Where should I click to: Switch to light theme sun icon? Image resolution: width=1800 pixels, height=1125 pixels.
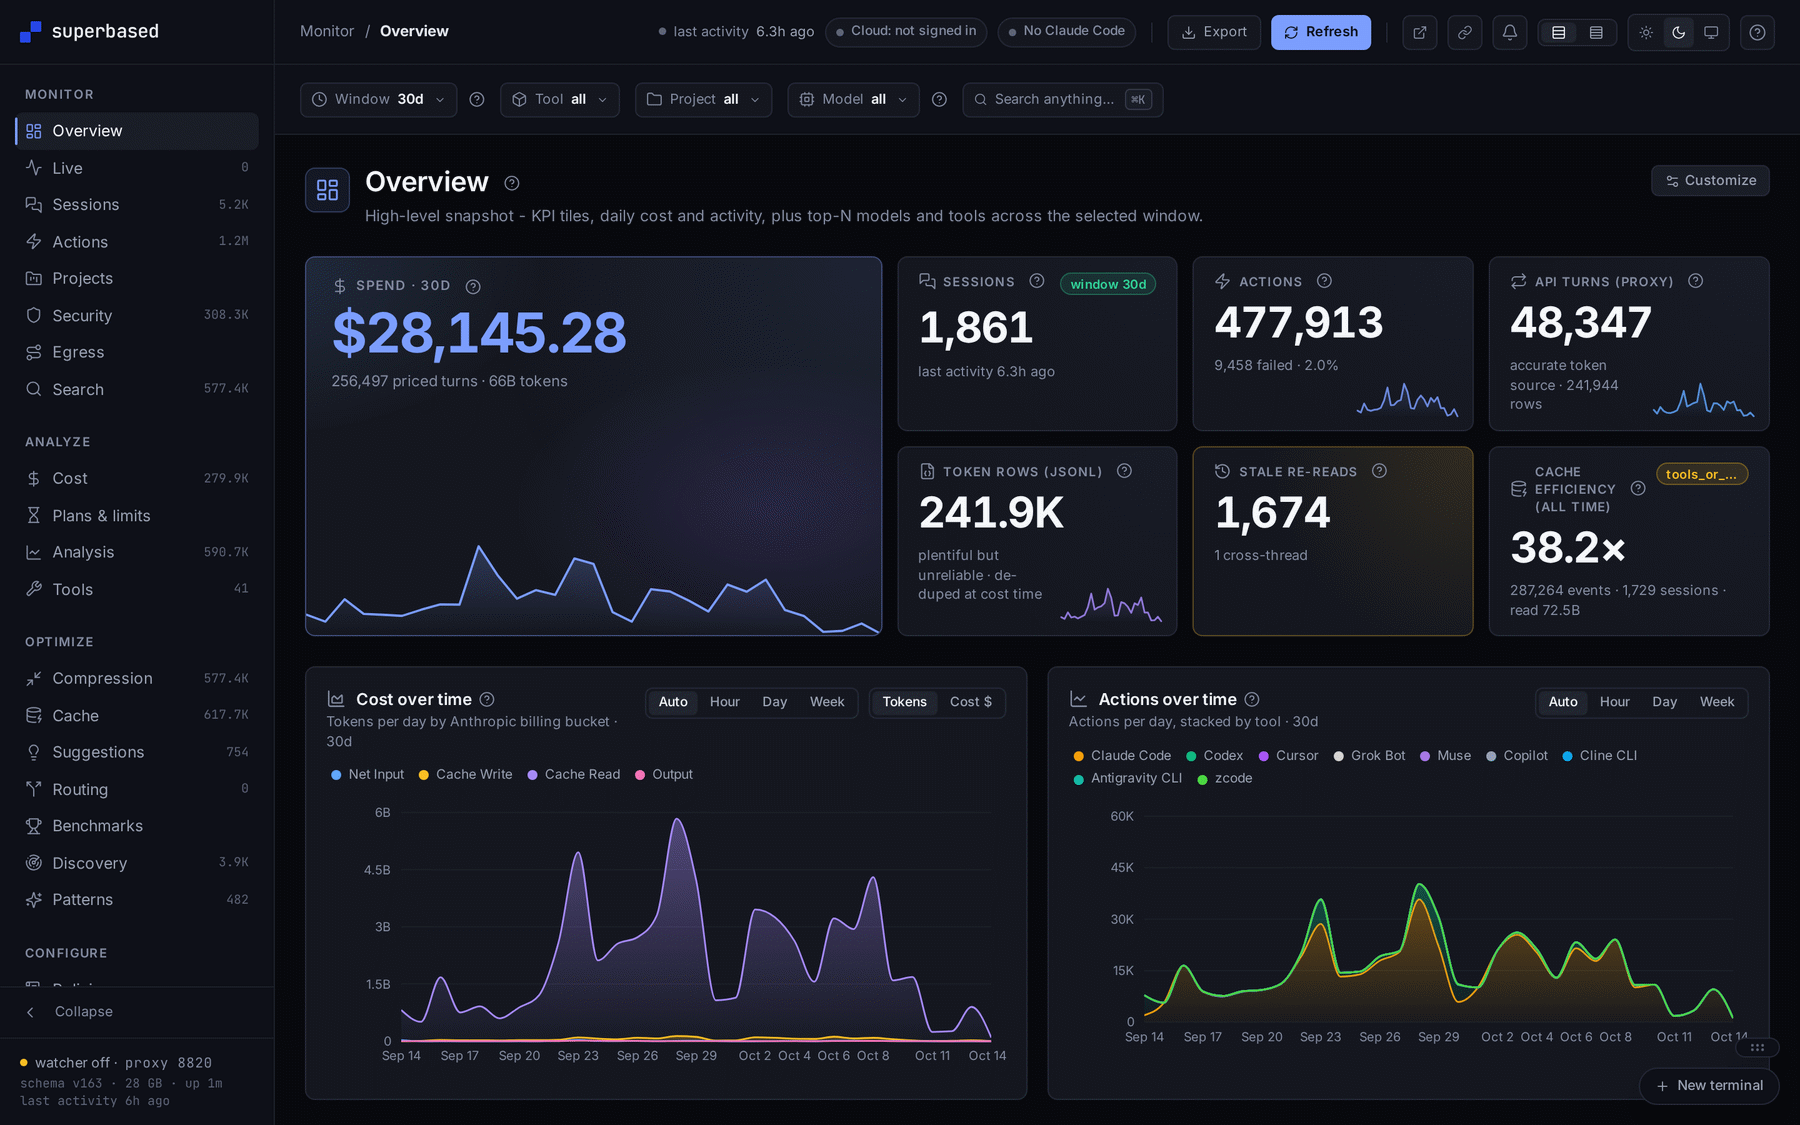tap(1646, 32)
